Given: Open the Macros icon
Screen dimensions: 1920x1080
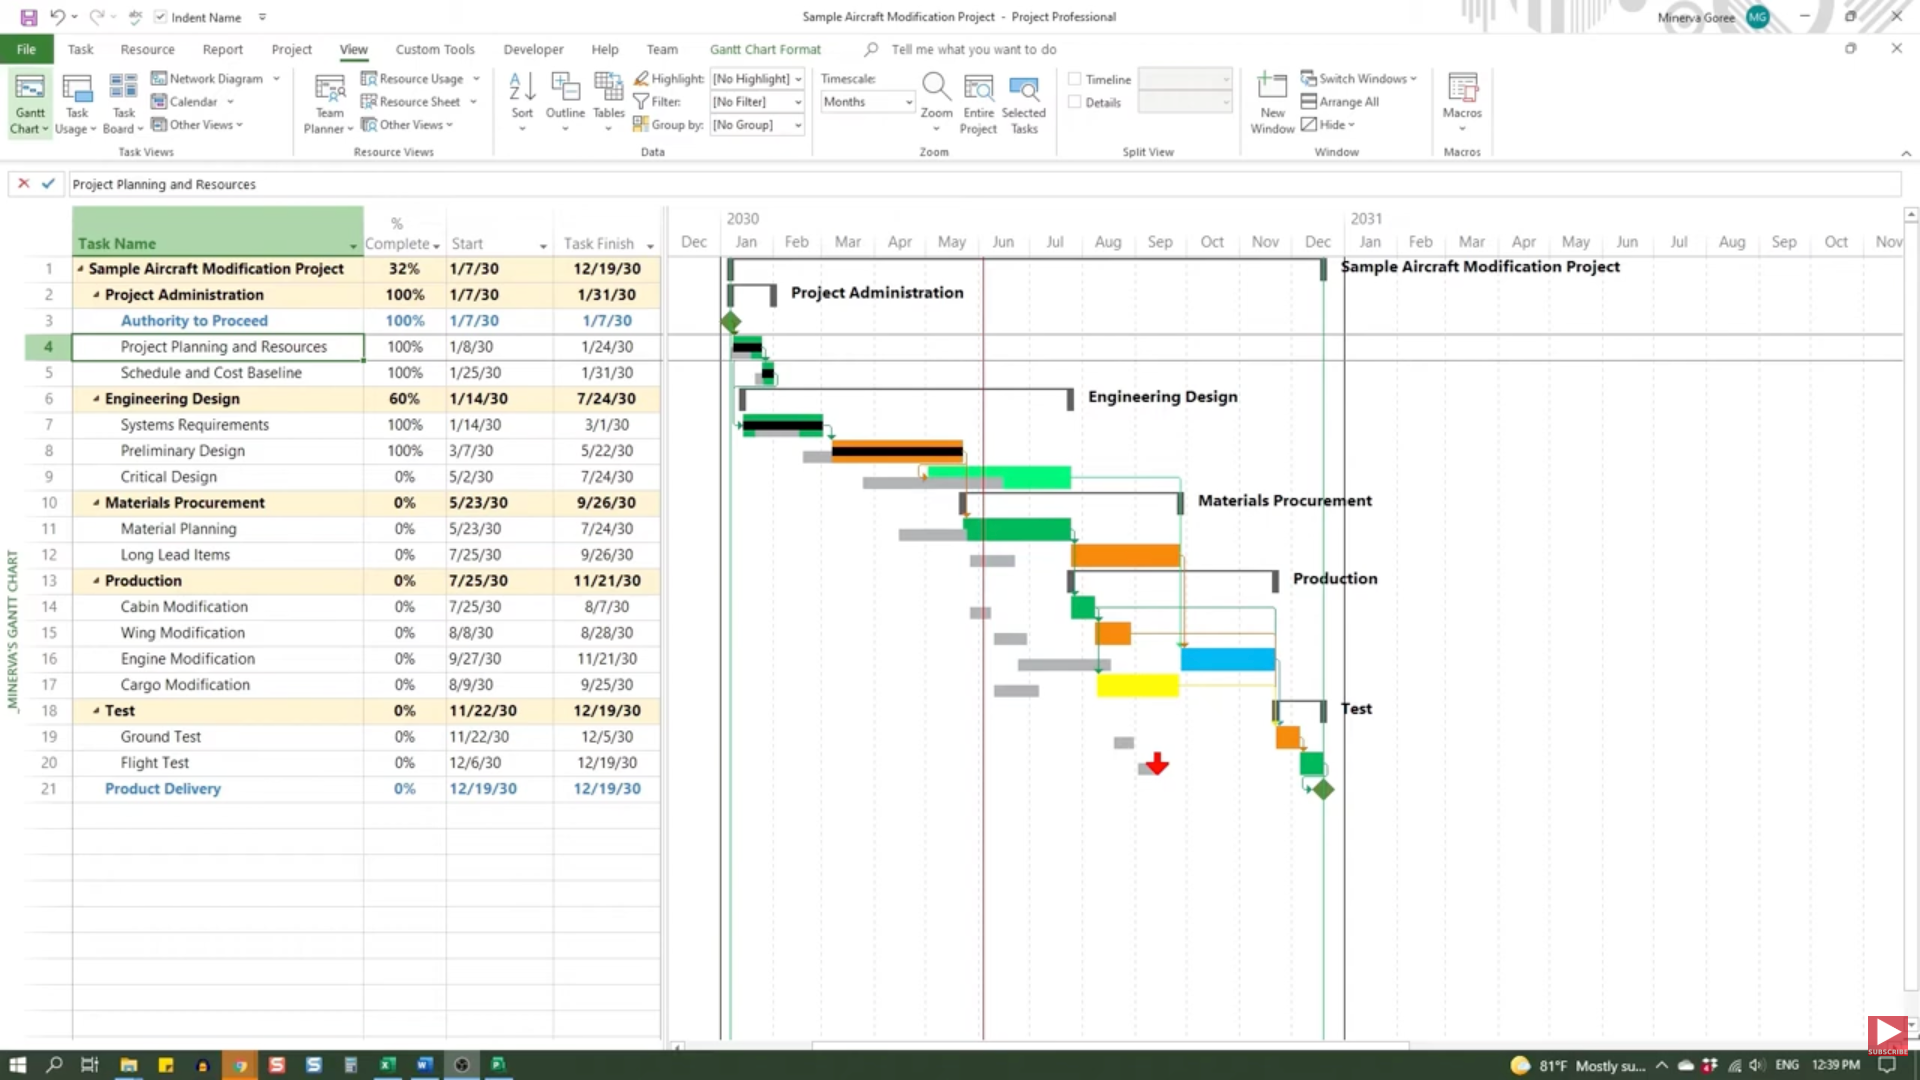Looking at the screenshot, I should pos(1462,88).
